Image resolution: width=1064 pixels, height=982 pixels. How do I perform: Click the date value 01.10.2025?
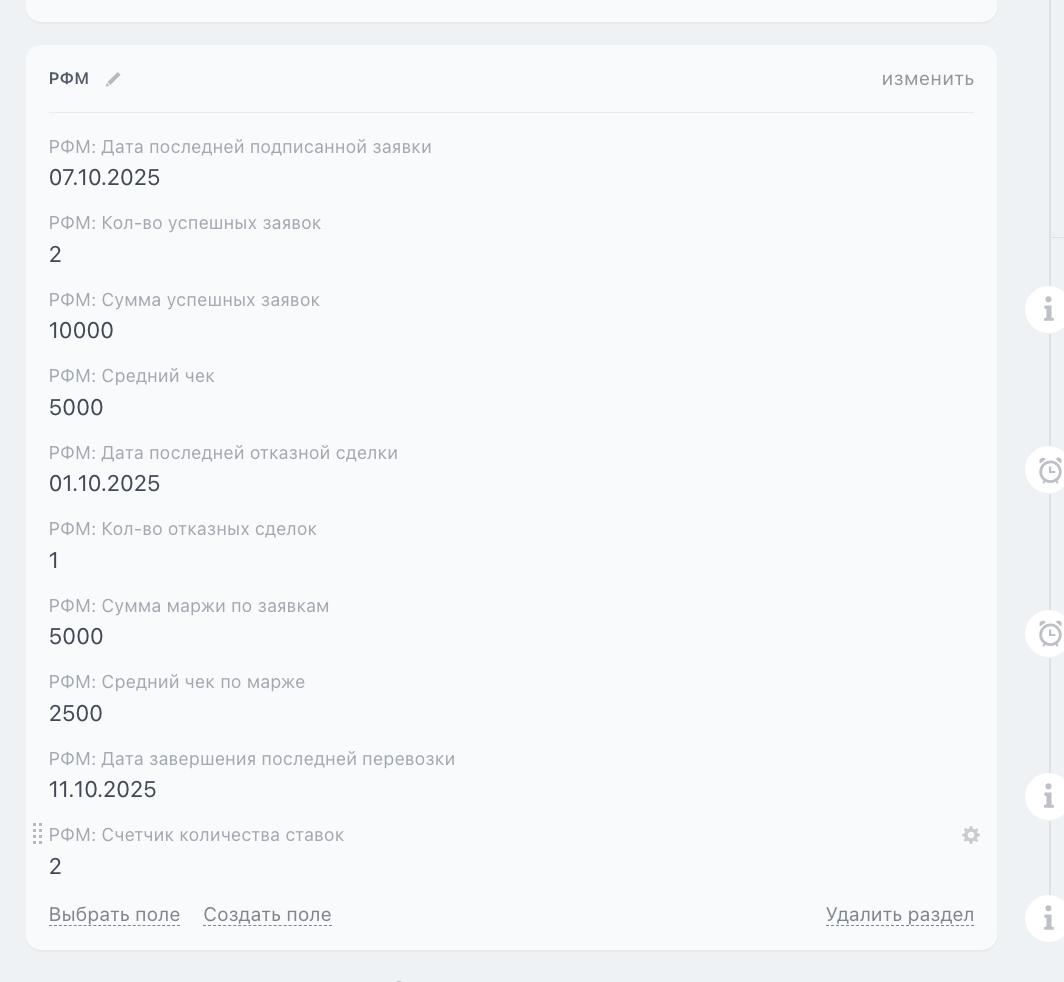point(104,484)
